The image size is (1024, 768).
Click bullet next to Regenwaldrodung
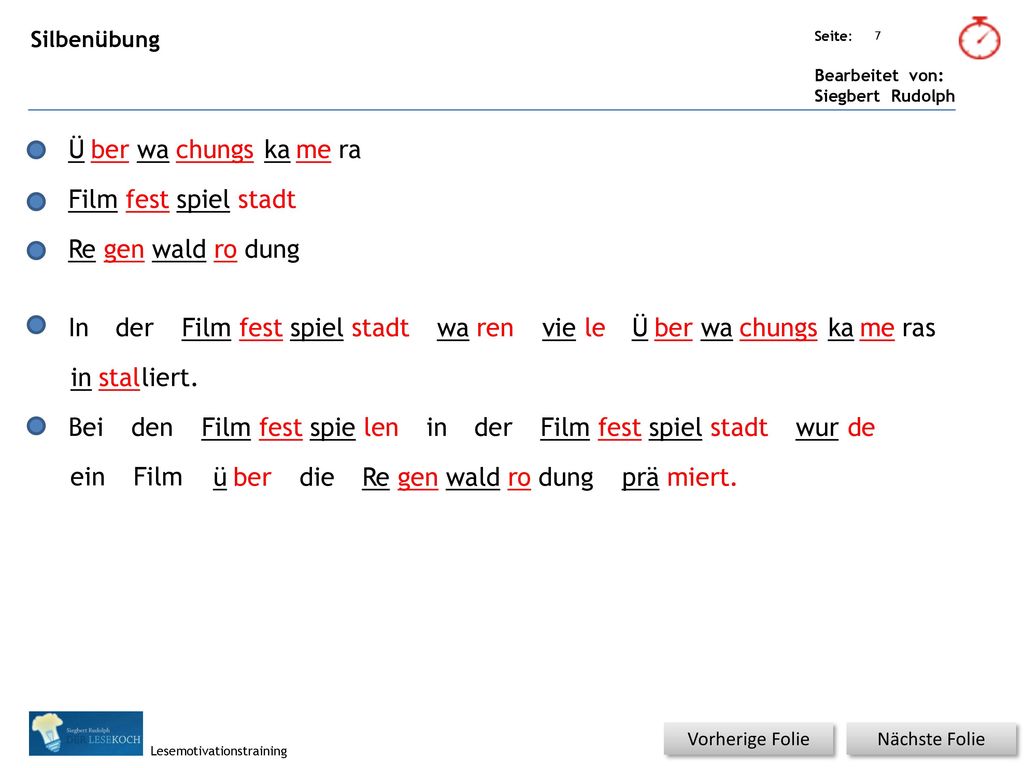point(37,251)
